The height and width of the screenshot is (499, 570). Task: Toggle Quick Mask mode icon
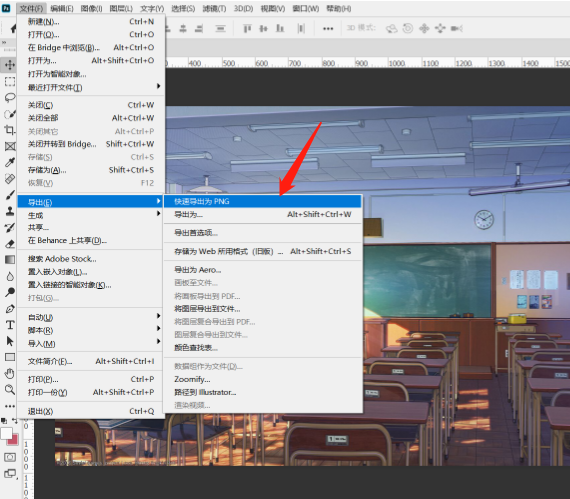(x=9, y=457)
